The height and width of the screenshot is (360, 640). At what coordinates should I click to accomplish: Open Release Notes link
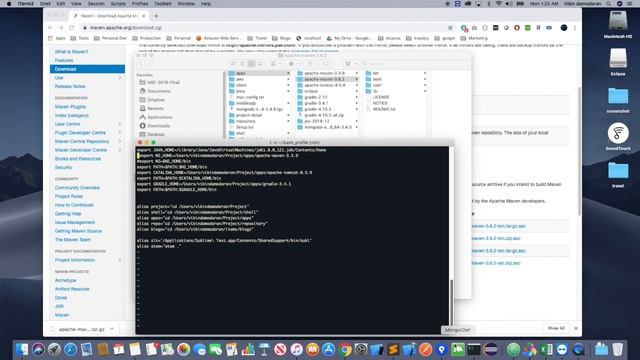(x=70, y=87)
